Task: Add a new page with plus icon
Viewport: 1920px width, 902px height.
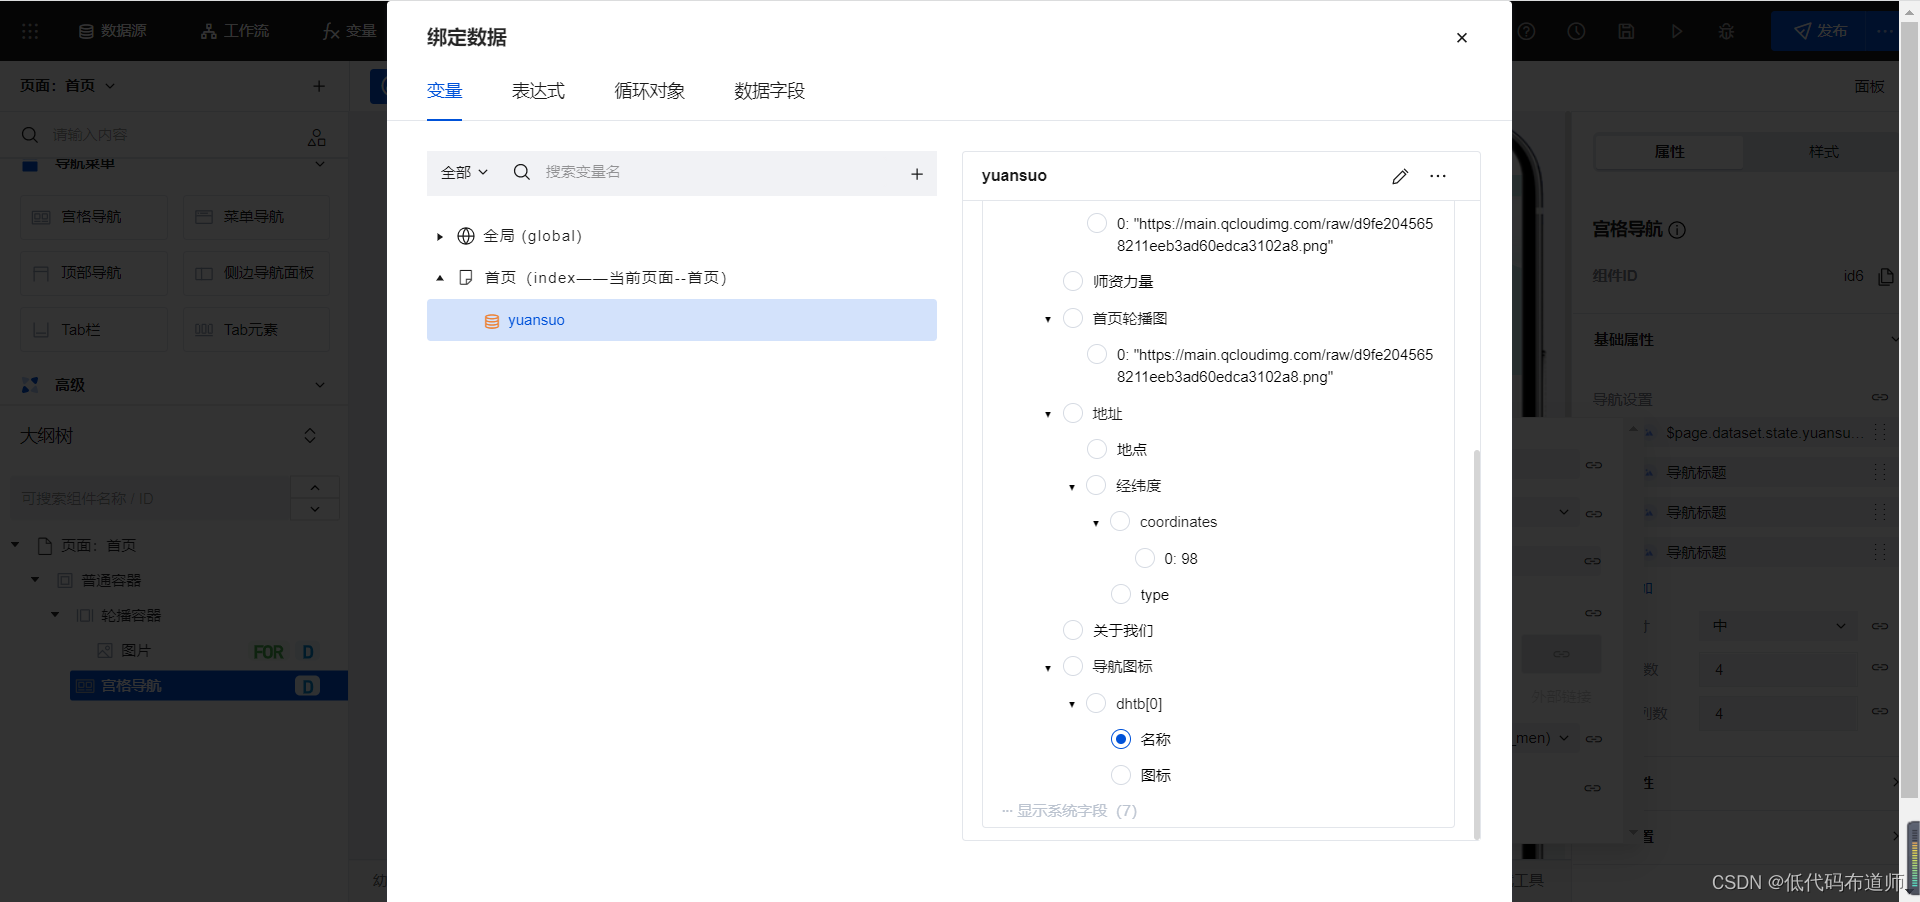Action: [319, 86]
